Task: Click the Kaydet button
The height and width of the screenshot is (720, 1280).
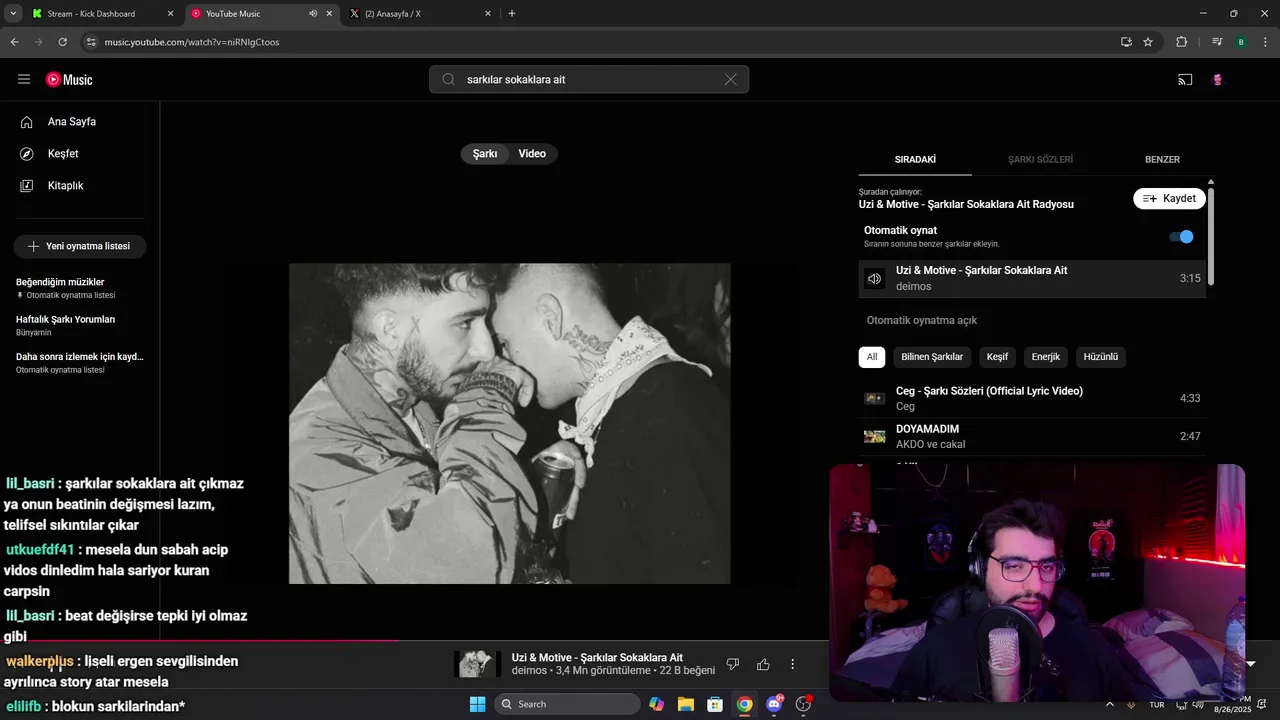Action: 1169,199
